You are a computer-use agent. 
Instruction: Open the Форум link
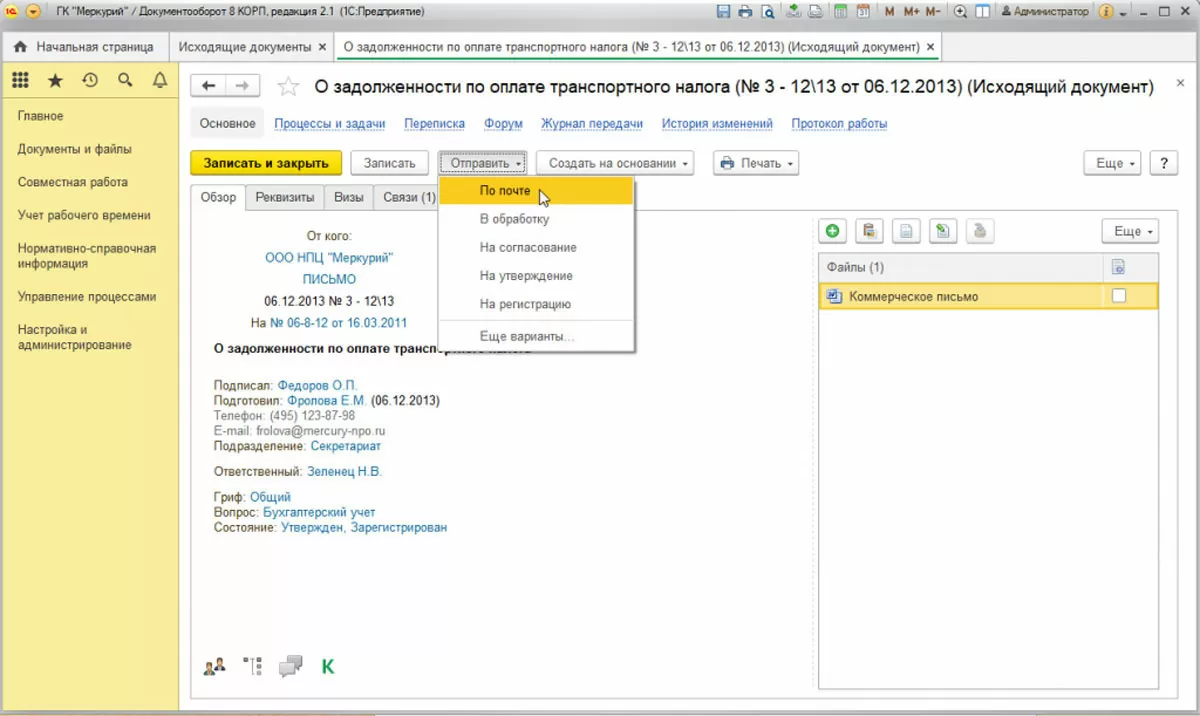click(x=504, y=124)
